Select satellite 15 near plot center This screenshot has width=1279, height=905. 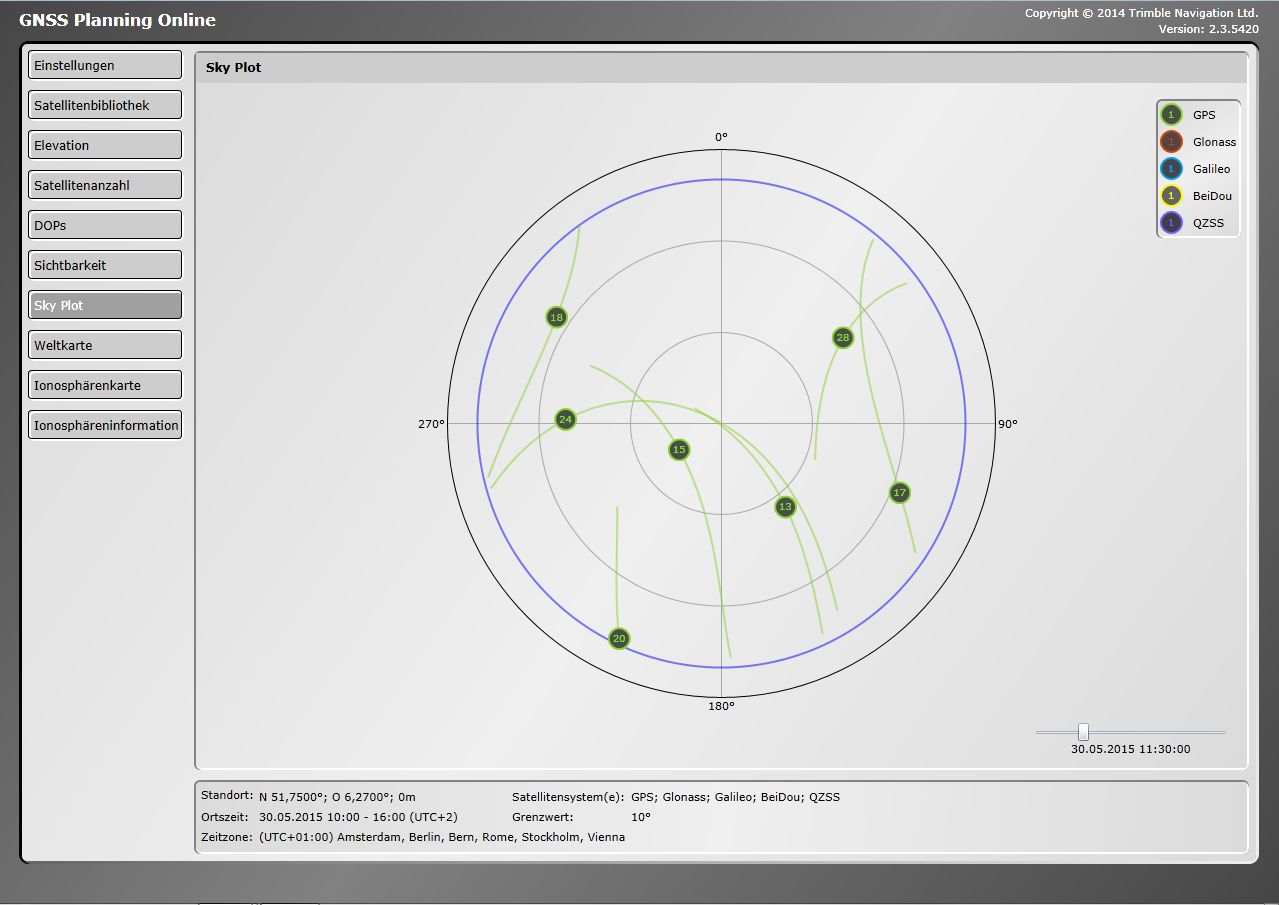point(679,450)
